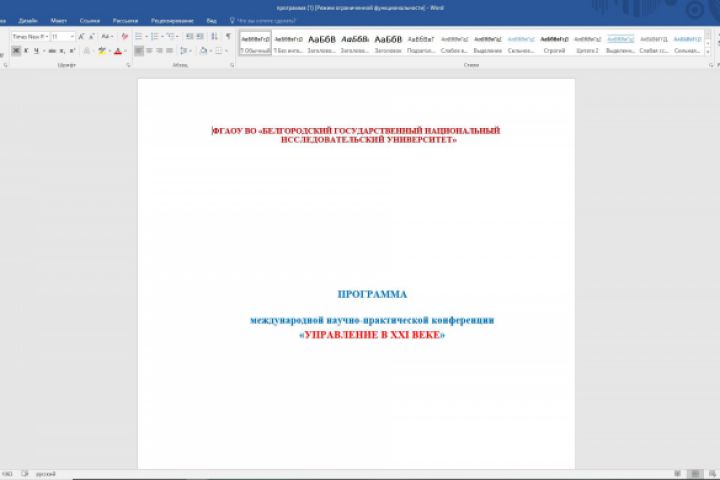Expand the styles gallery More button
The image size is (720, 480).
coord(708,52)
